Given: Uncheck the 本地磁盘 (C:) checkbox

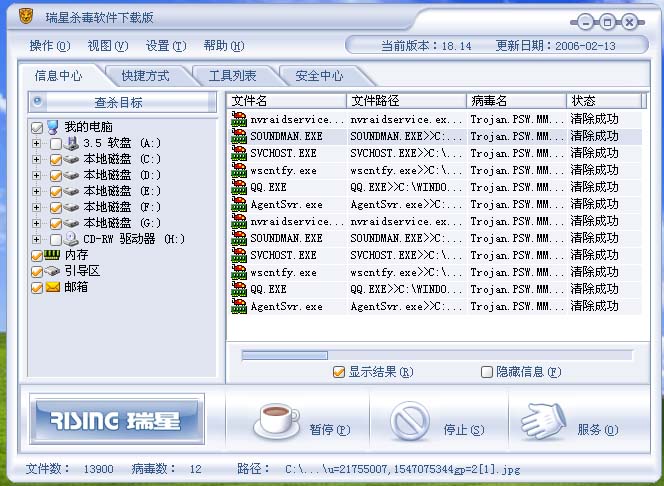Looking at the screenshot, I should coord(55,160).
